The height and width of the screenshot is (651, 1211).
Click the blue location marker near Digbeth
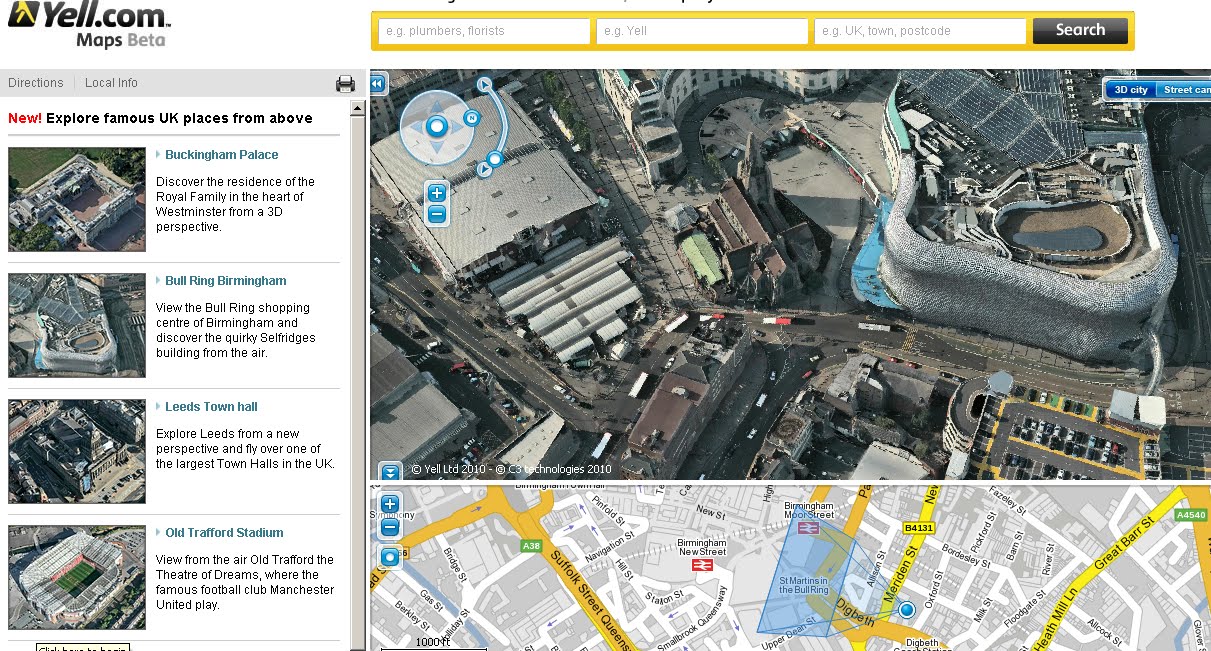(907, 609)
